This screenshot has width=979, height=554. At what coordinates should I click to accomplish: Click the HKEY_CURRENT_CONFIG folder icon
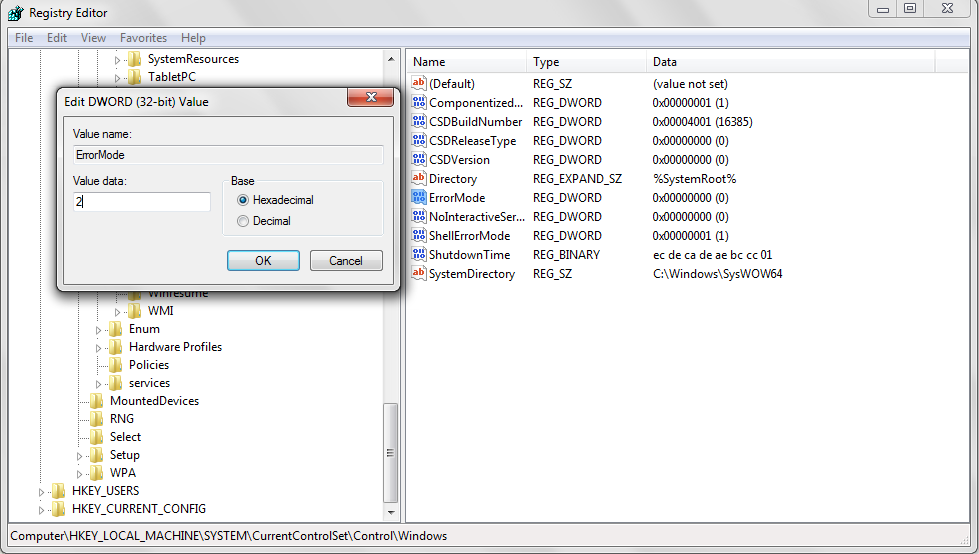(59, 509)
